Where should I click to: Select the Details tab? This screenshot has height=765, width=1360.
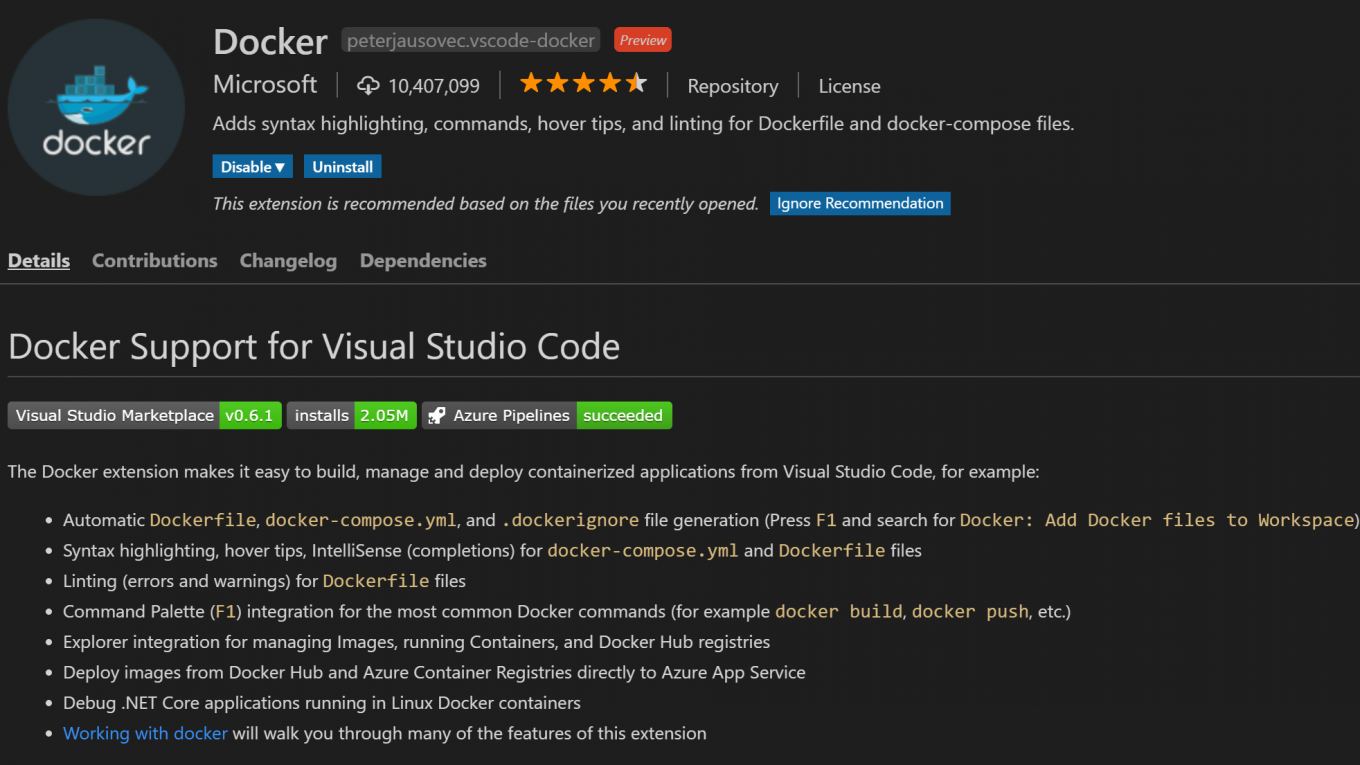[x=38, y=260]
